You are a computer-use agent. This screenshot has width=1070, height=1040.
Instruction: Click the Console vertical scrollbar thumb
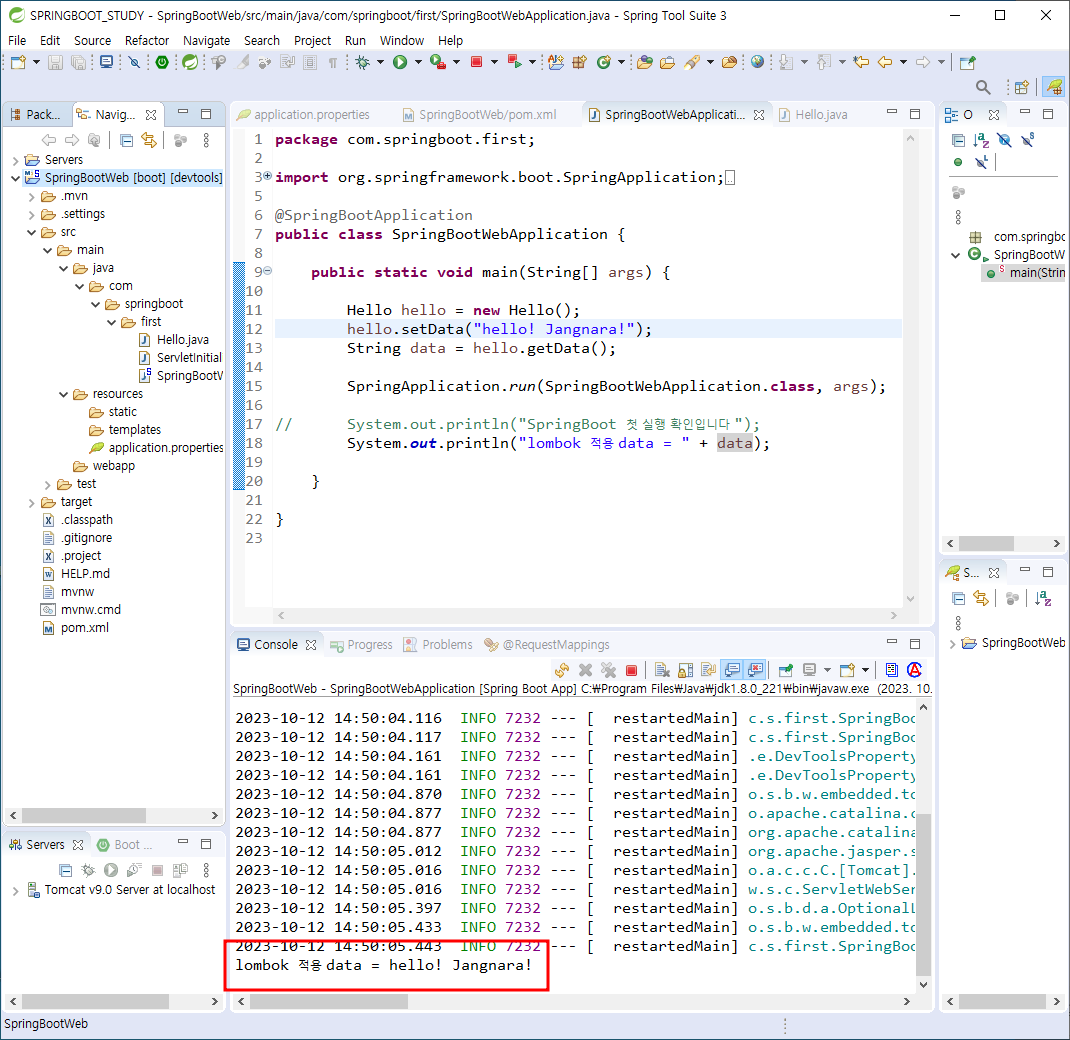923,894
